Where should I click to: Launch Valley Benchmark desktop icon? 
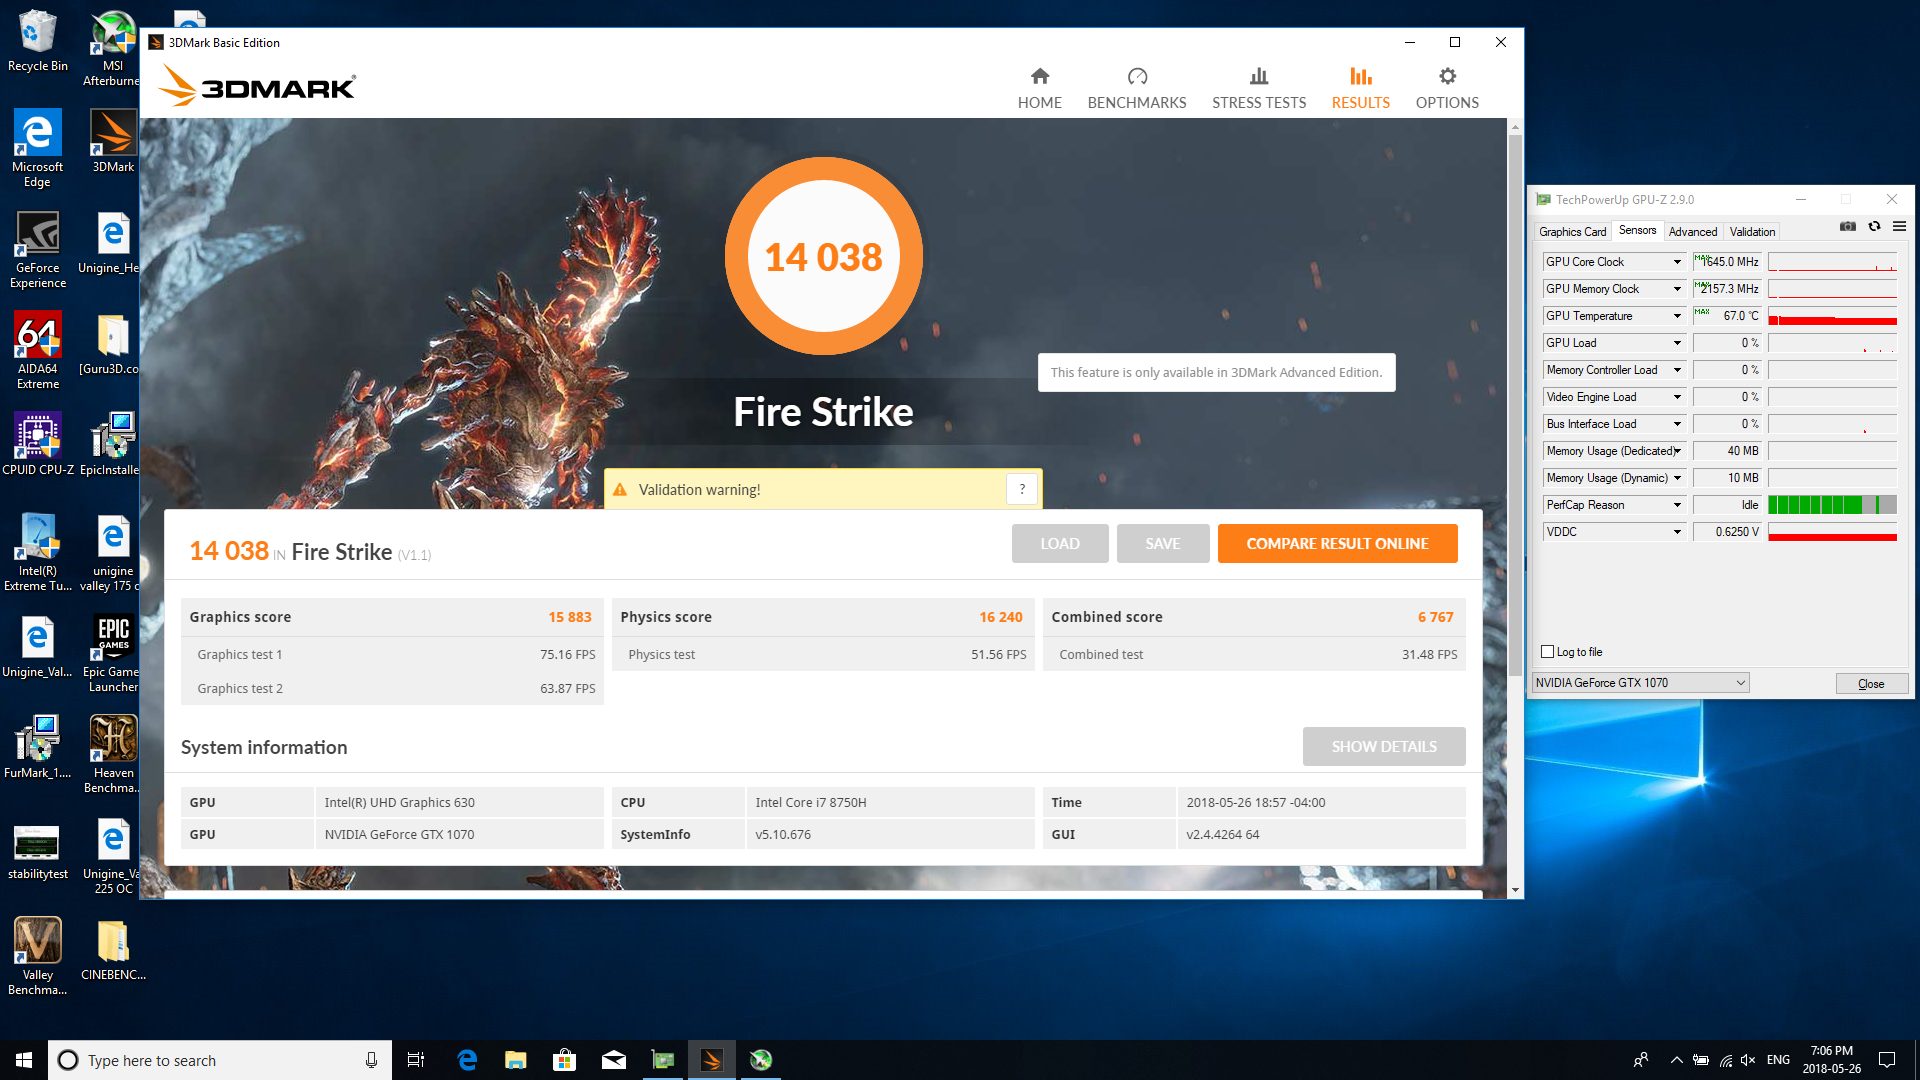pyautogui.click(x=37, y=957)
